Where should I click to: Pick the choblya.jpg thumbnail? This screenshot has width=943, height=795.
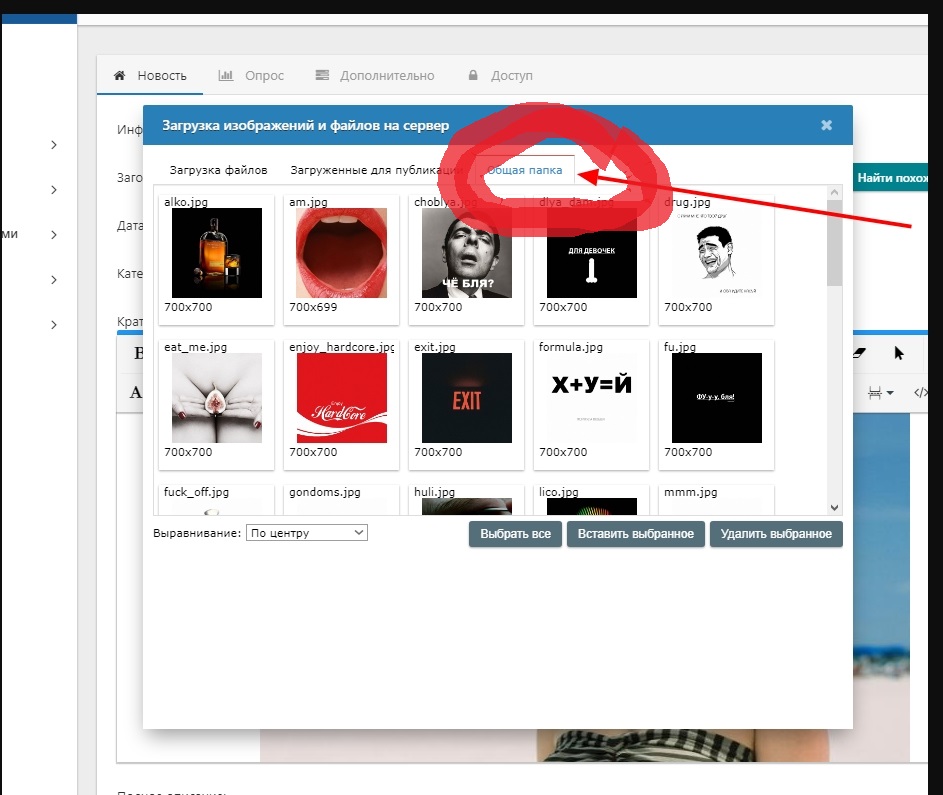pos(467,253)
